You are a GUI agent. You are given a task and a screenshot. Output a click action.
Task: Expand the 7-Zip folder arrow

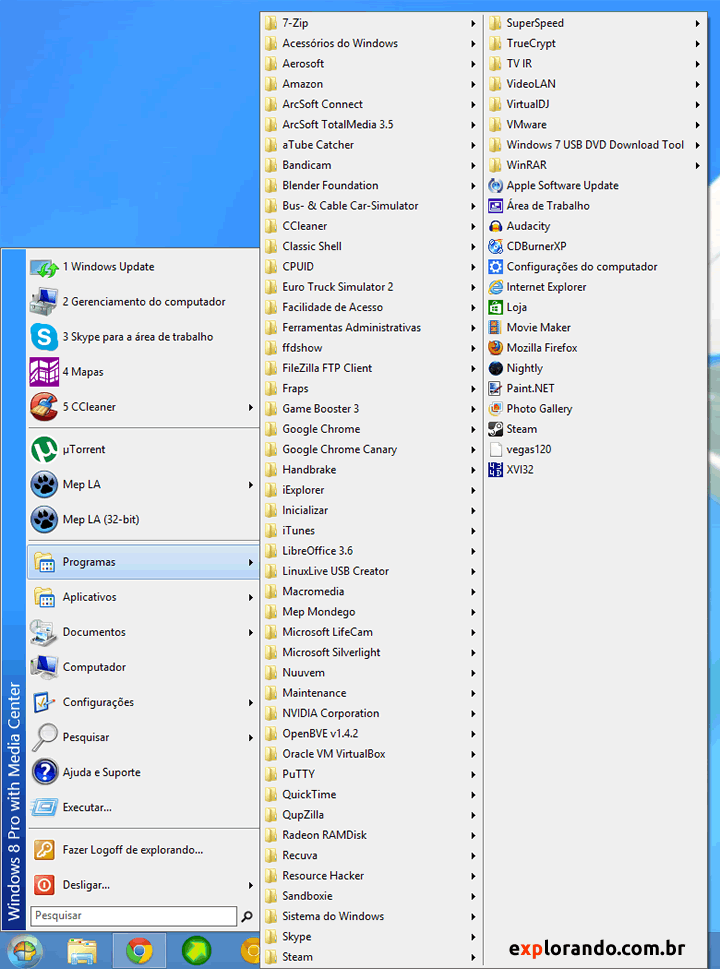tap(473, 23)
